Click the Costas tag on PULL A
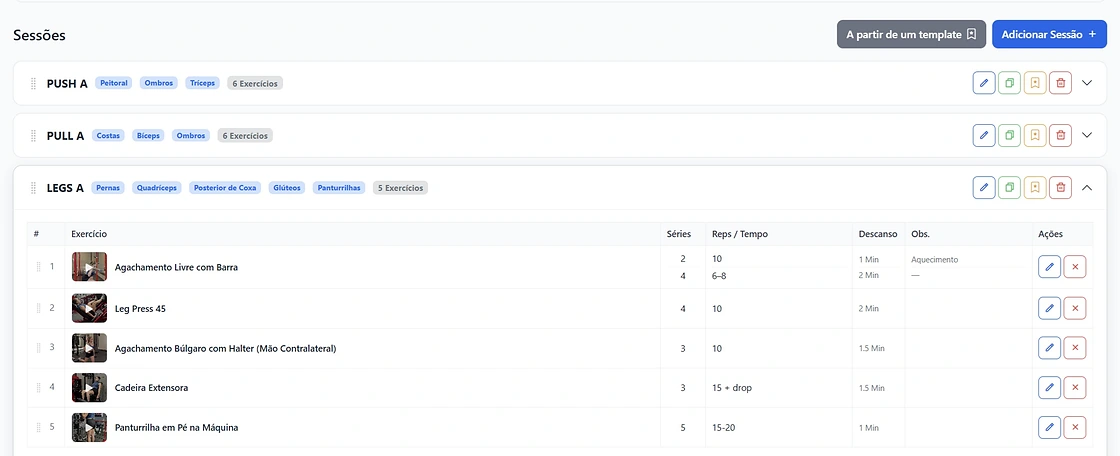This screenshot has width=1120, height=456. (108, 136)
